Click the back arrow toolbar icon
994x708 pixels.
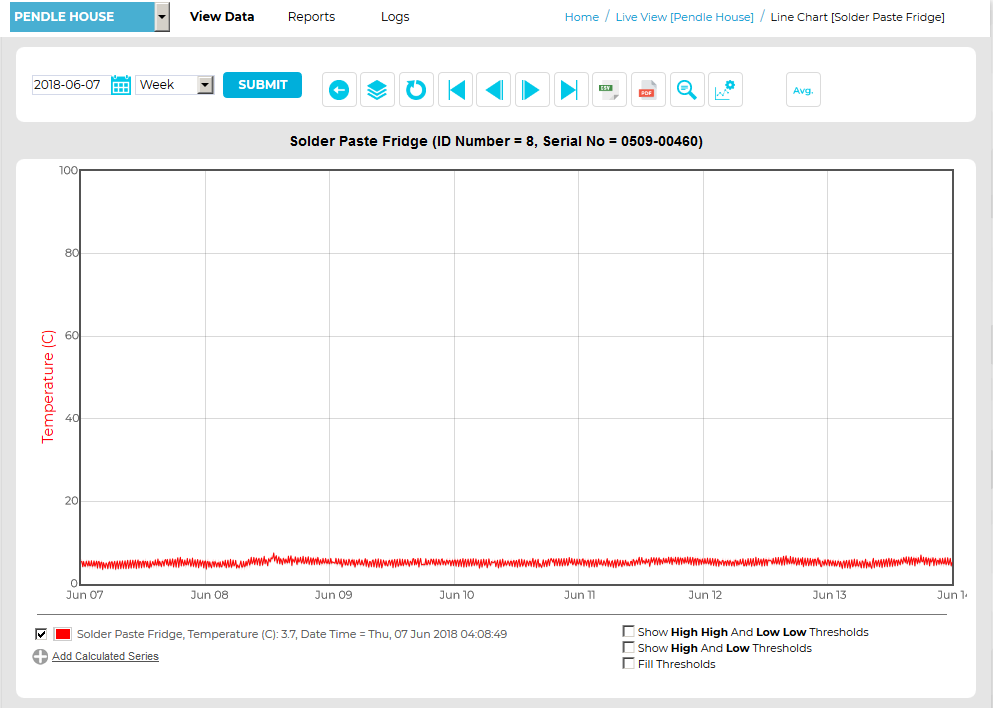pos(339,90)
